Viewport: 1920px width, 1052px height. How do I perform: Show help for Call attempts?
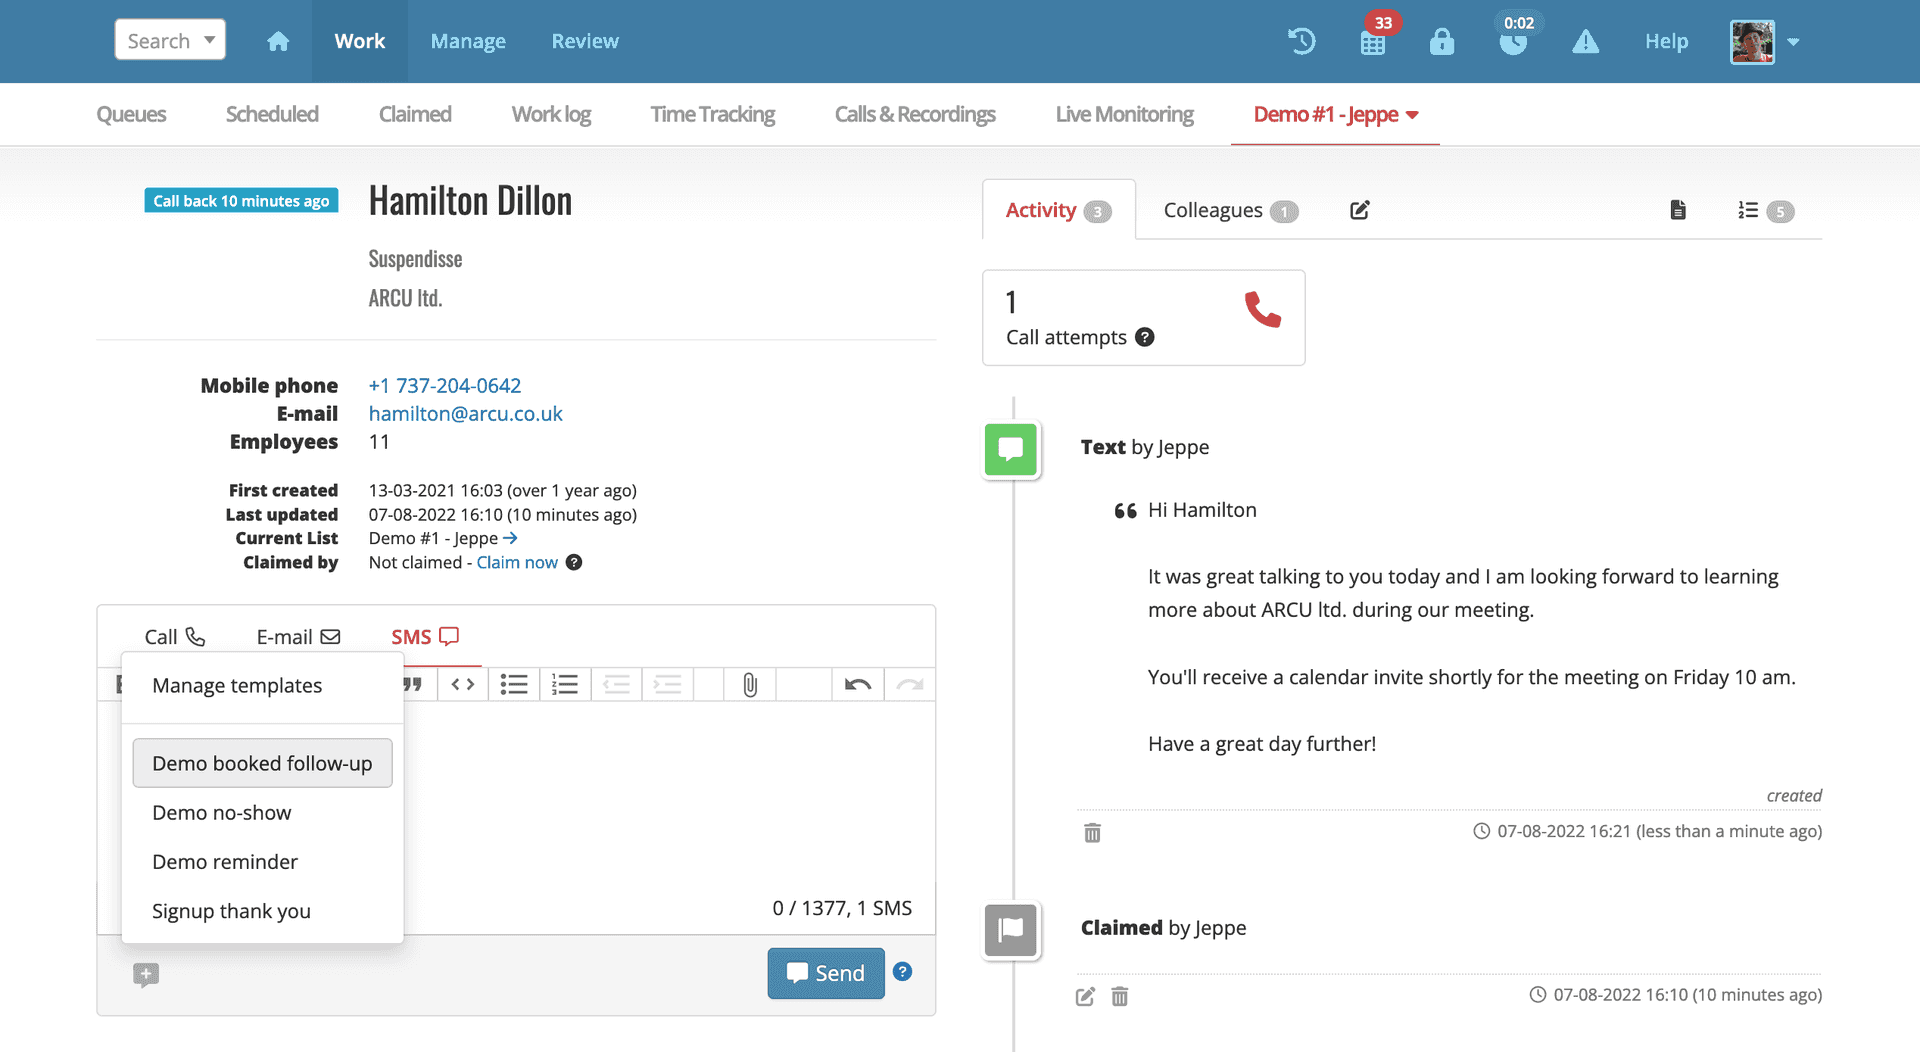click(1145, 337)
